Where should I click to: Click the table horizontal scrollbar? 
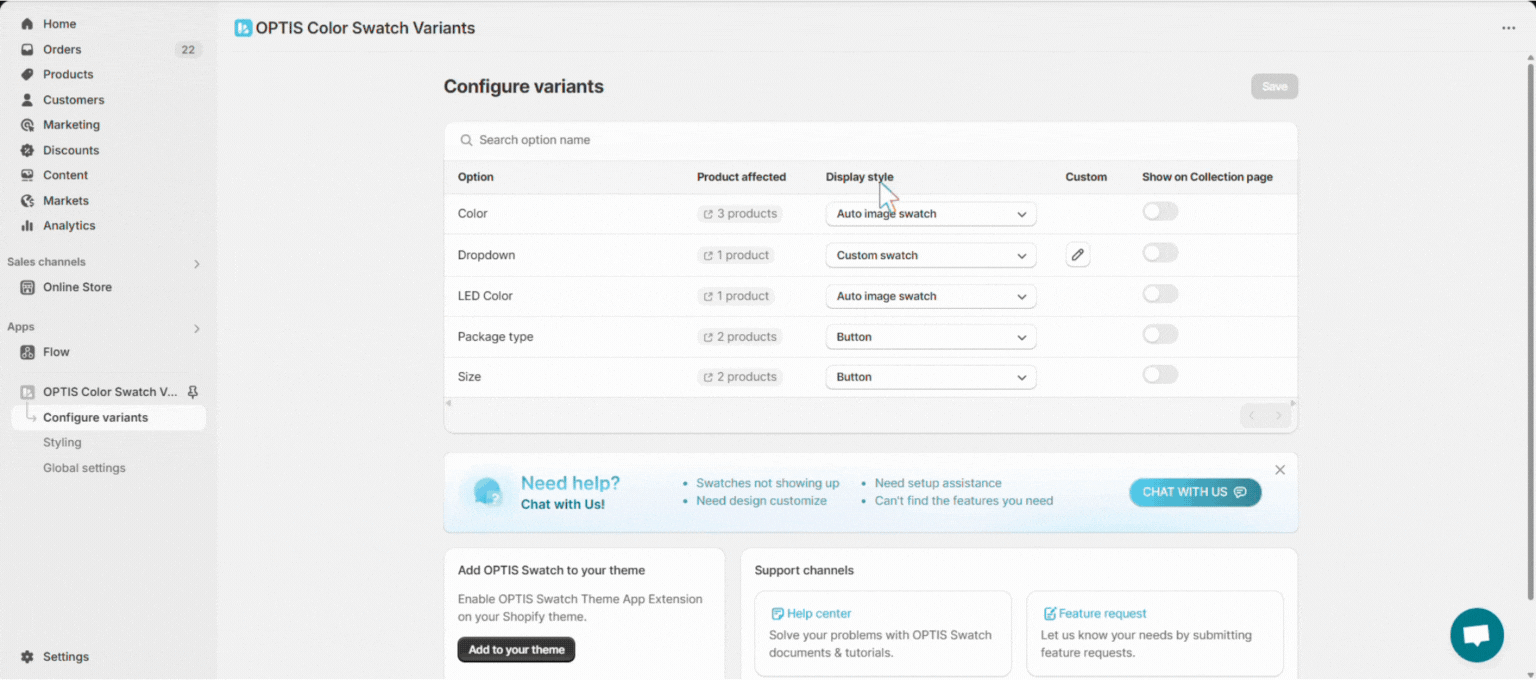tap(870, 402)
